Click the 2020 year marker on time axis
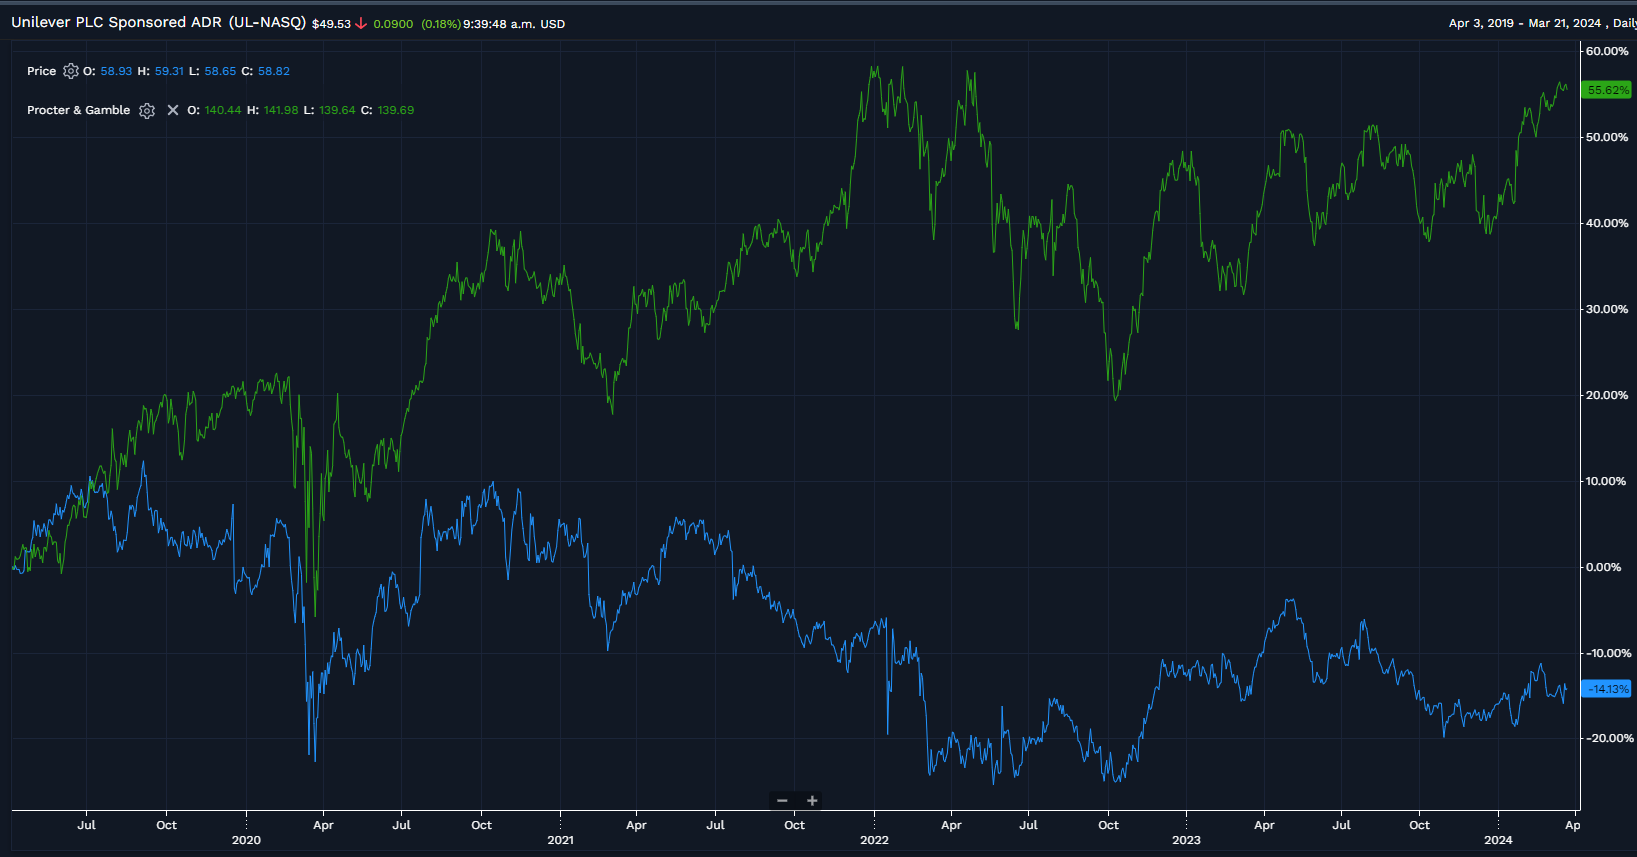This screenshot has height=857, width=1637. point(246,840)
